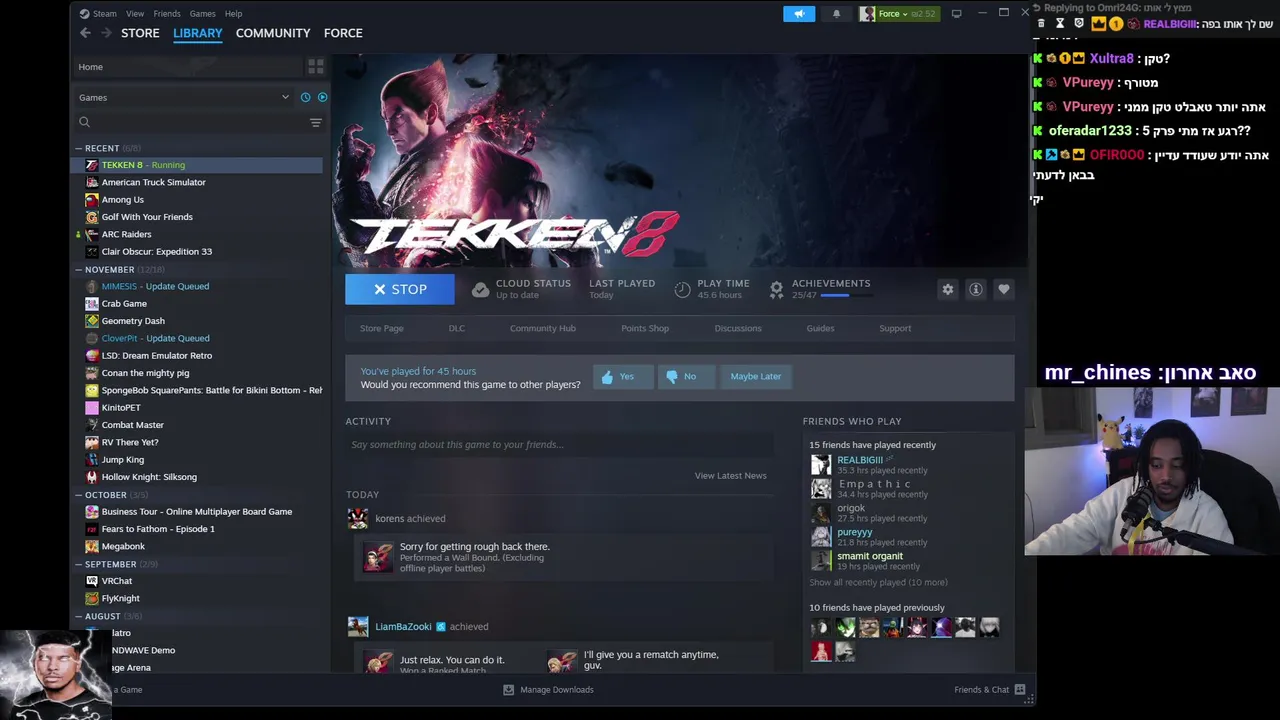Click LiamBaZooki avatar in activity
The width and height of the screenshot is (1280, 720).
357,626
